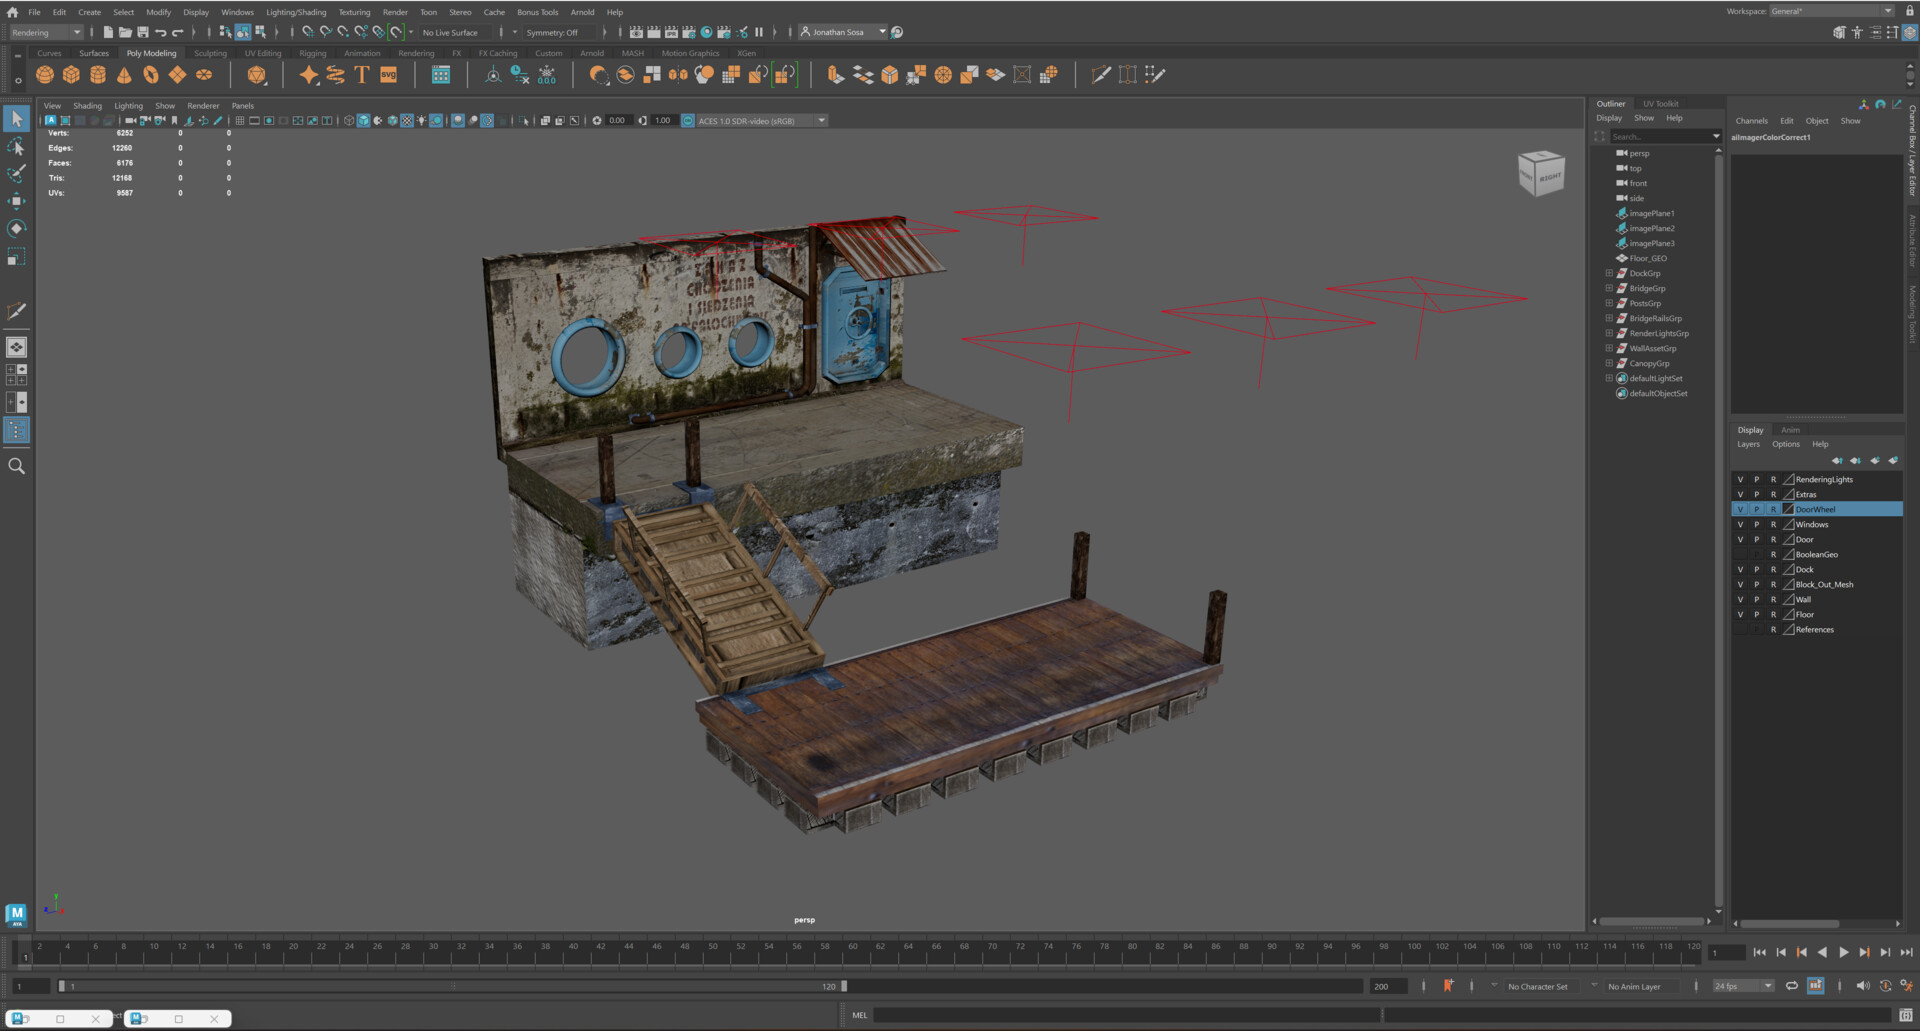Select the Paint Selection tool in toolbox
Viewport: 1920px width, 1031px height.
pyautogui.click(x=16, y=174)
